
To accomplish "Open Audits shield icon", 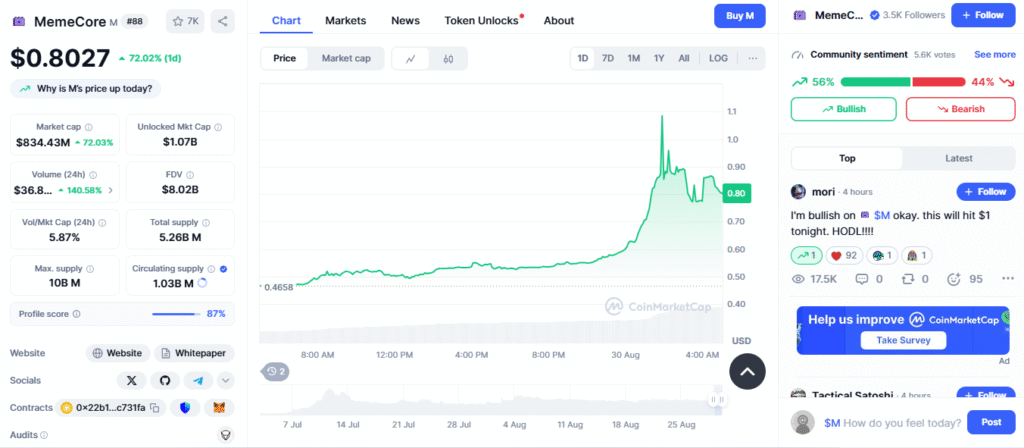I will [x=226, y=435].
